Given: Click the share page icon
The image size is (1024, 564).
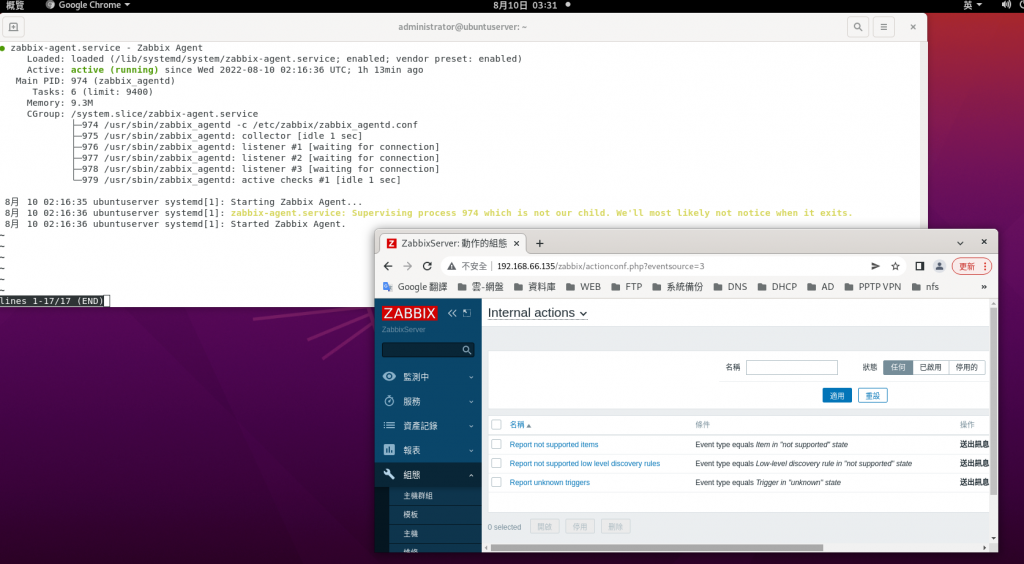Looking at the screenshot, I should 876,266.
